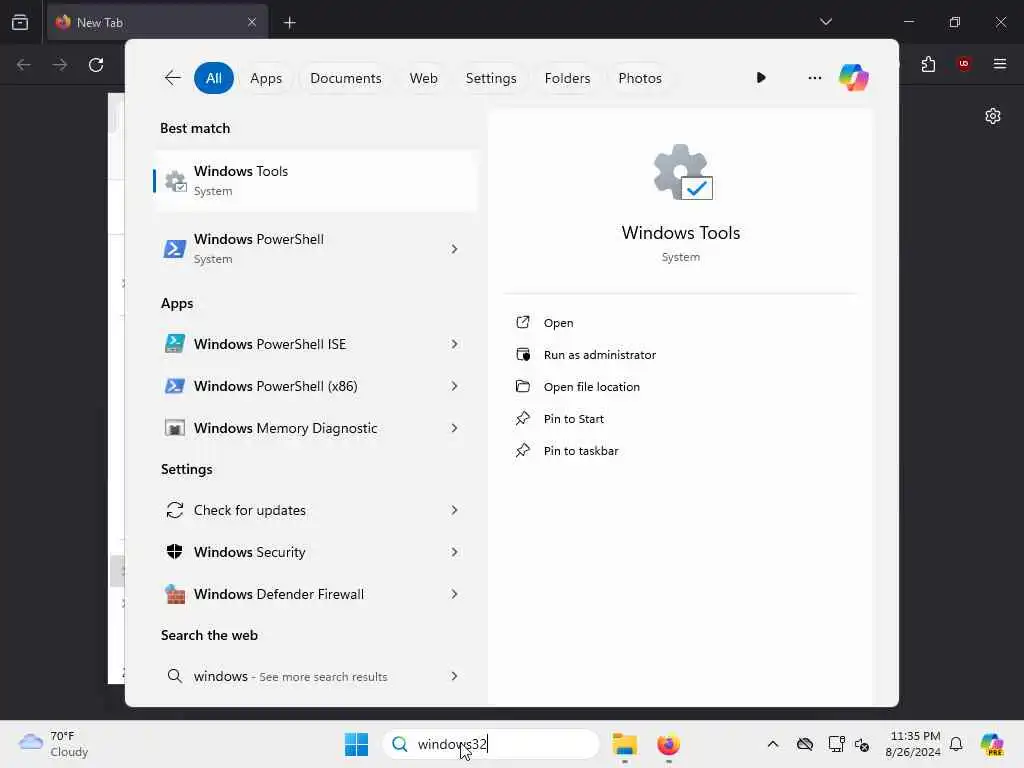This screenshot has height=768, width=1024.
Task: Open Firefox extensions puzzle icon
Action: point(928,64)
